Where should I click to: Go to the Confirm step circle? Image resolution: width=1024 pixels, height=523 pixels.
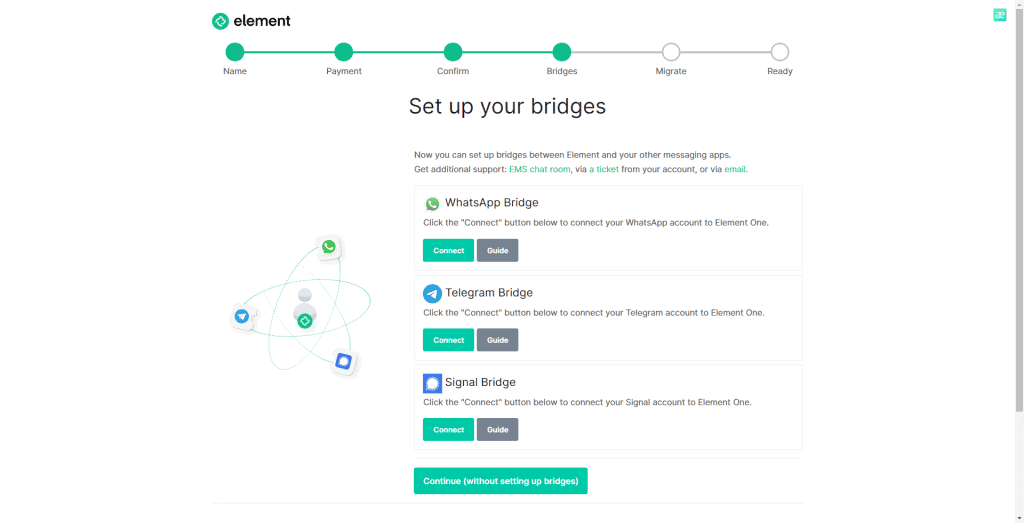[453, 52]
